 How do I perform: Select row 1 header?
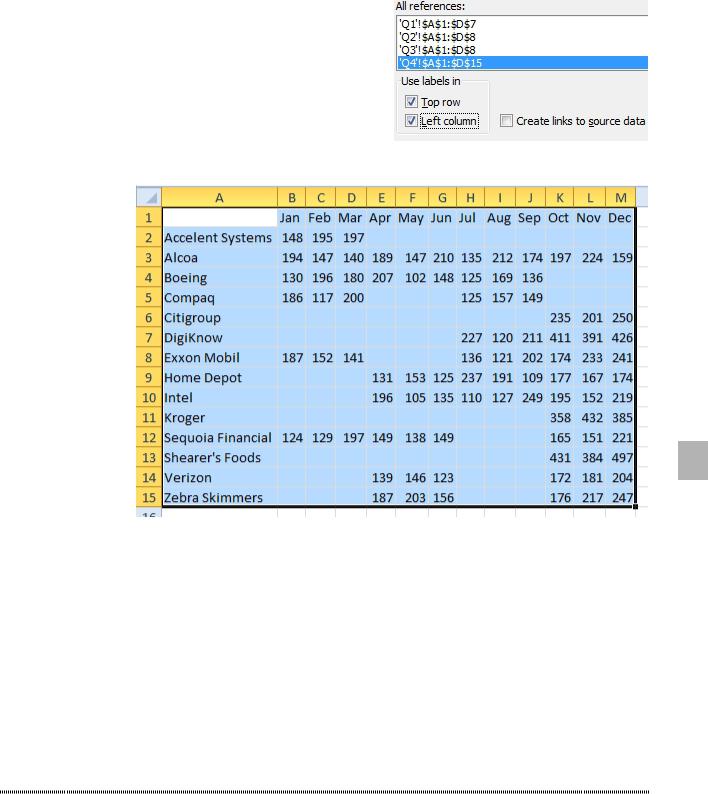(x=149, y=218)
